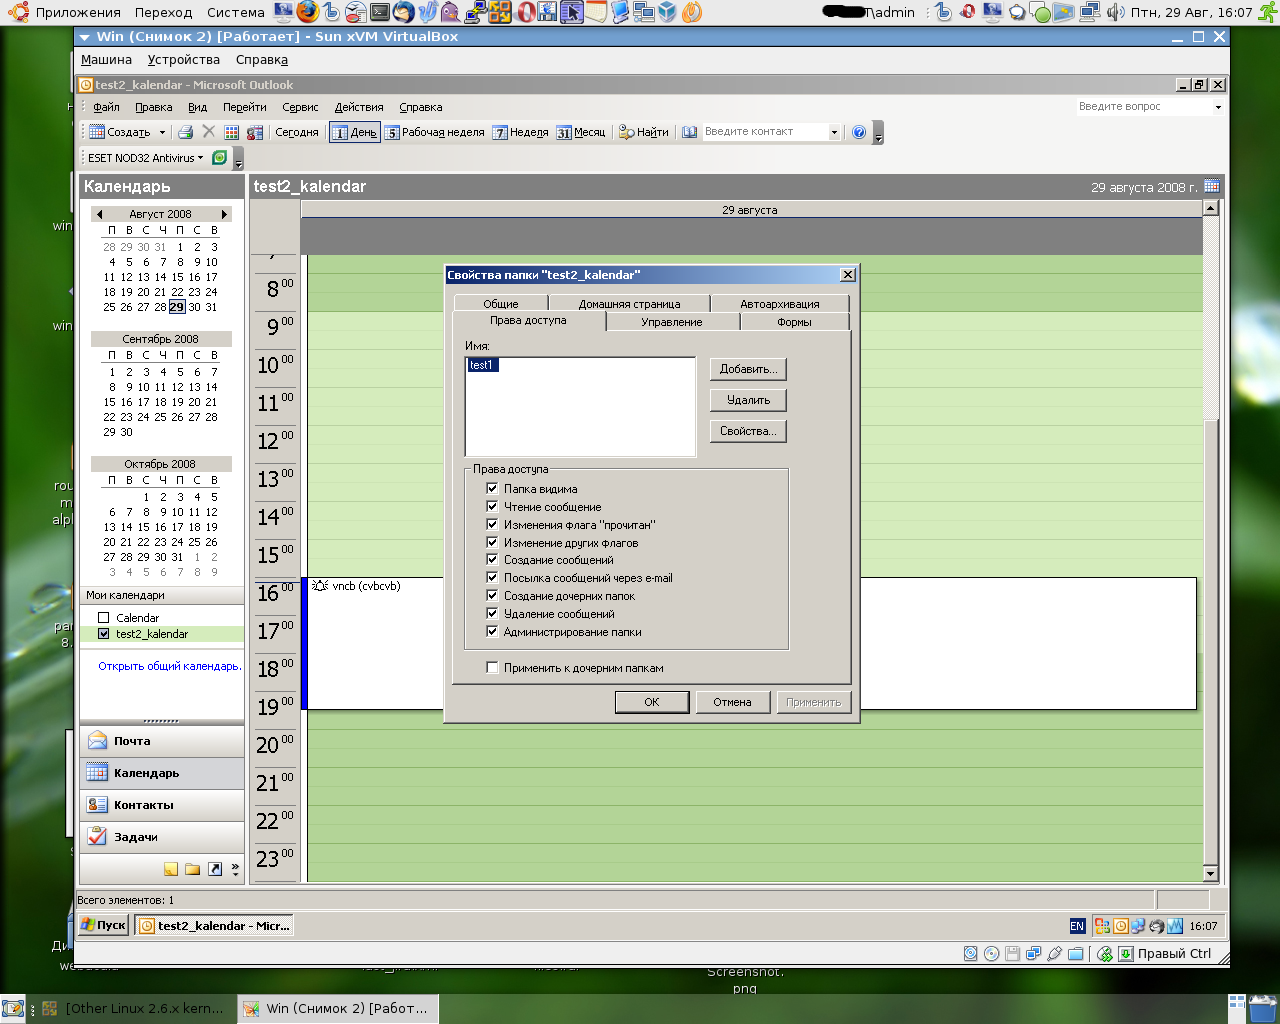Click the Thunderbird icon in top panel

coord(404,12)
